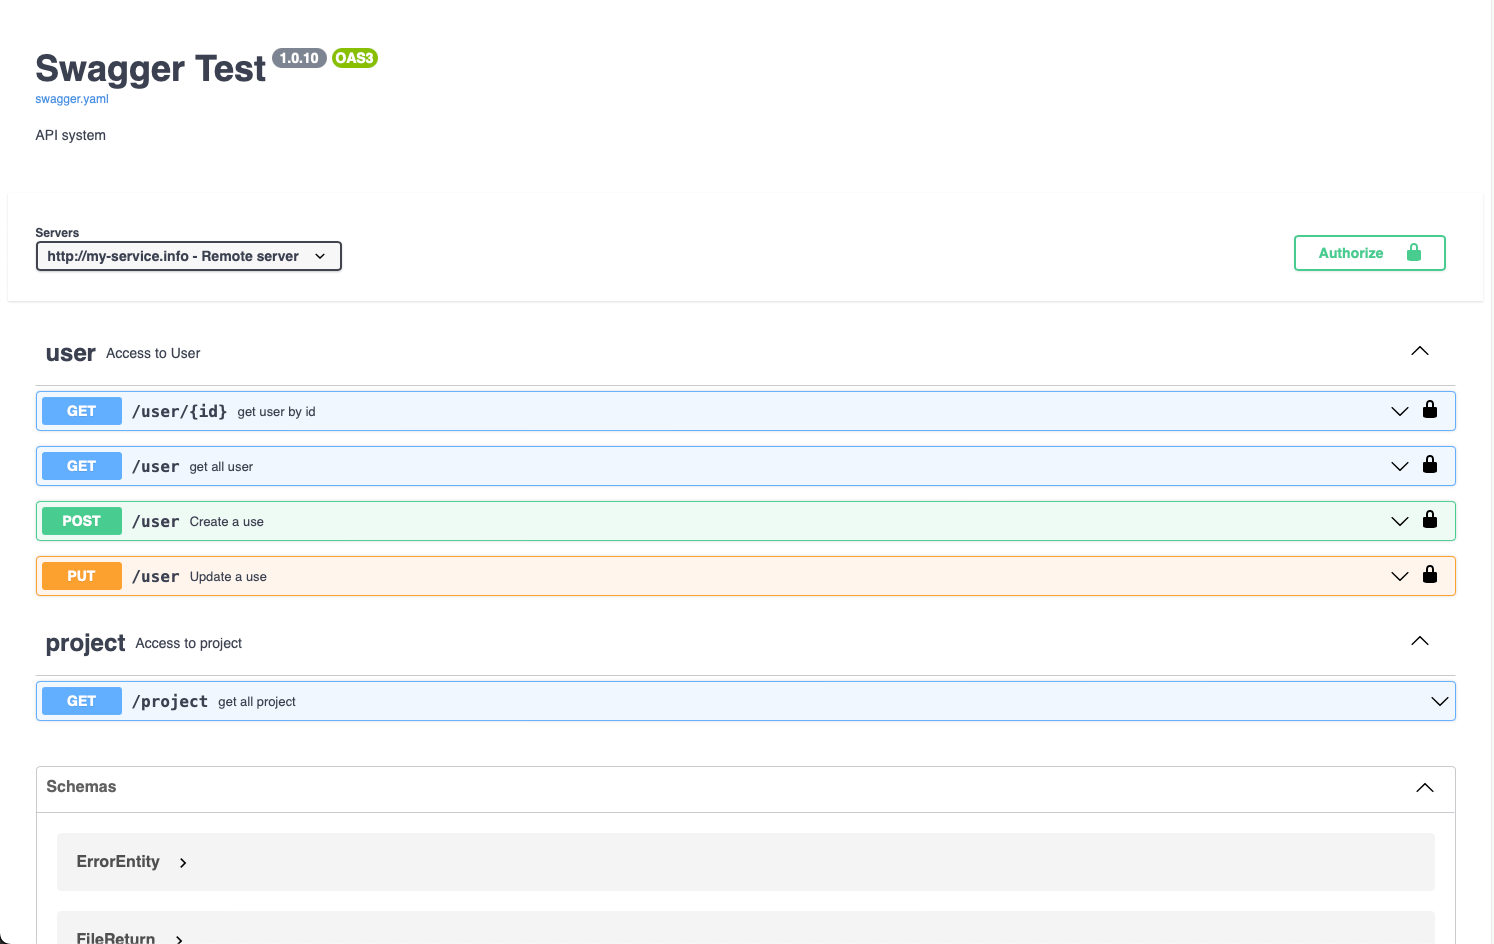1494x944 pixels.
Task: Click the 'Update a use' summary
Action: click(x=228, y=577)
